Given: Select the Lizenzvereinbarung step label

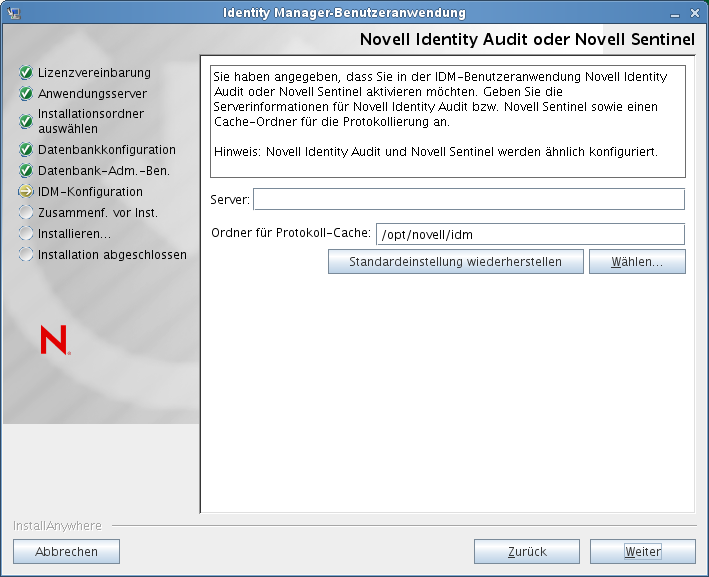Looking at the screenshot, I should click(x=94, y=72).
